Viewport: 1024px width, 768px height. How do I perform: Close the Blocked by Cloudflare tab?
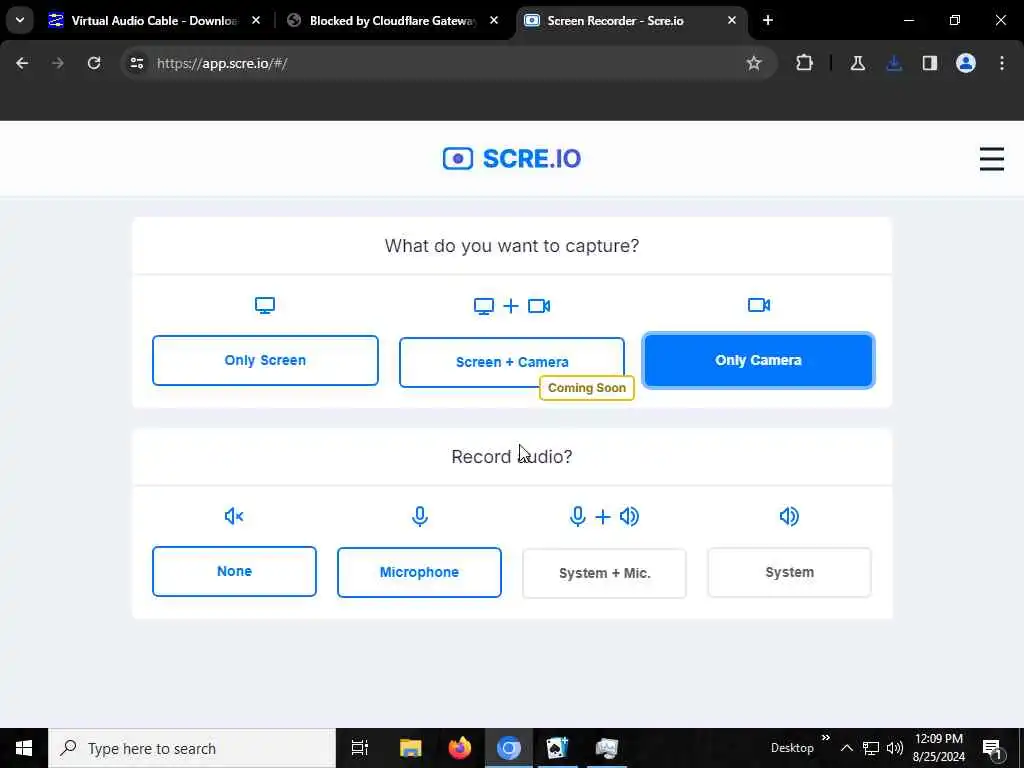(x=494, y=21)
